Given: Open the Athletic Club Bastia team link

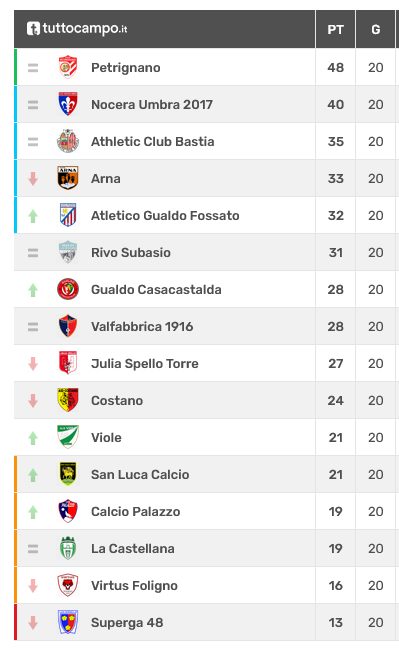Looking at the screenshot, I should tap(153, 142).
